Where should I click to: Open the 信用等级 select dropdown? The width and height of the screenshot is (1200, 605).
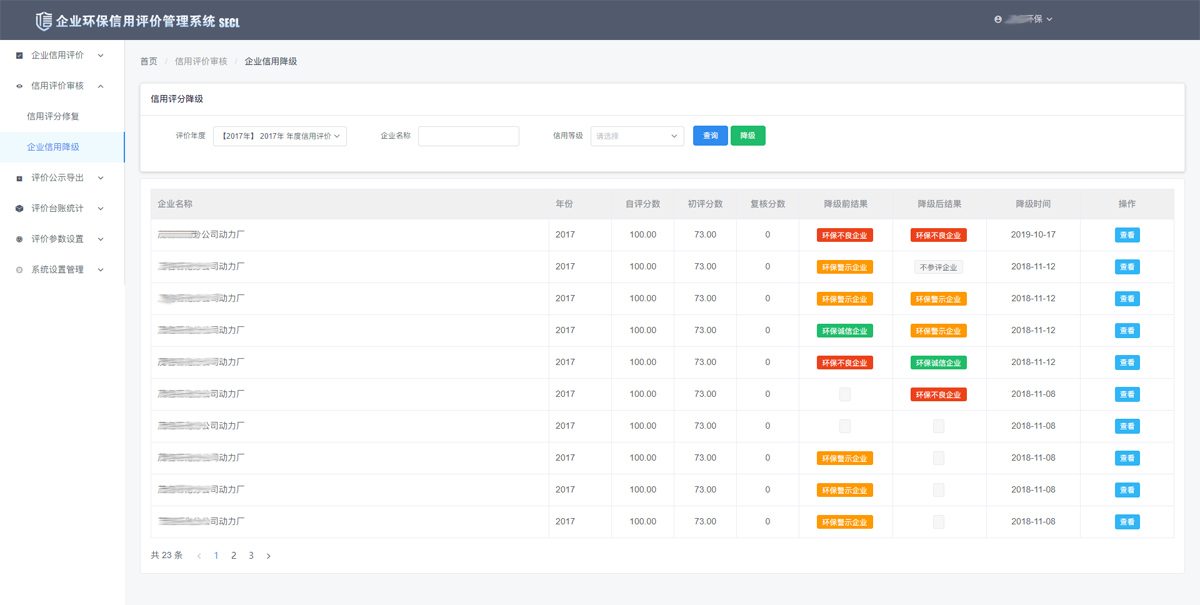point(637,136)
